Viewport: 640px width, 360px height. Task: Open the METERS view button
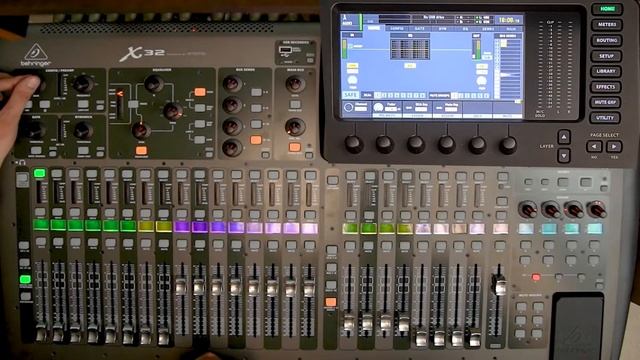[x=607, y=24]
